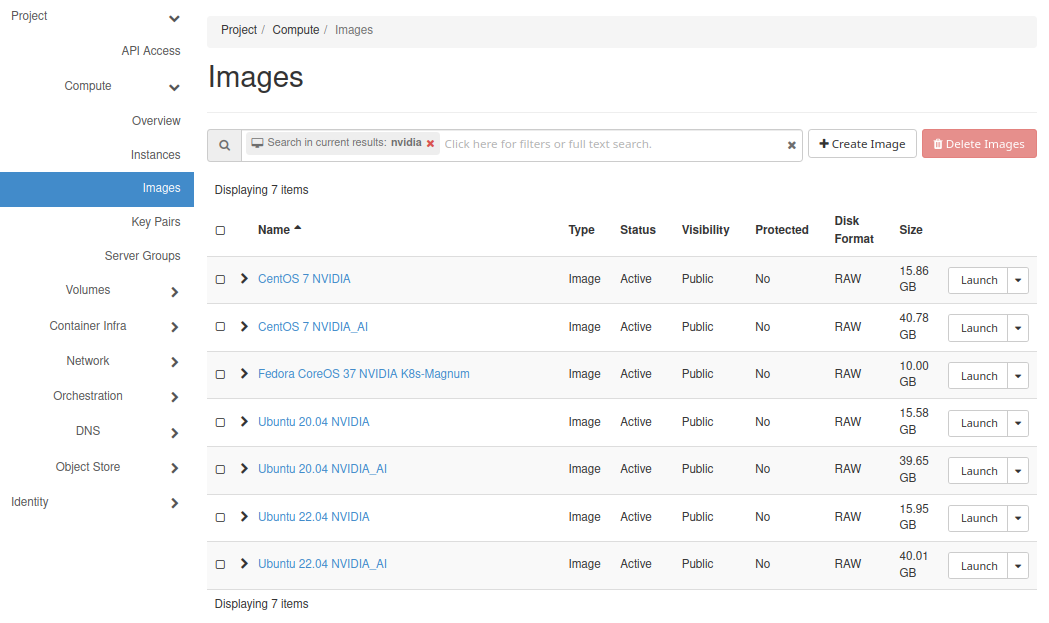
Task: Remove the nvidia search filter tag
Action: (431, 144)
